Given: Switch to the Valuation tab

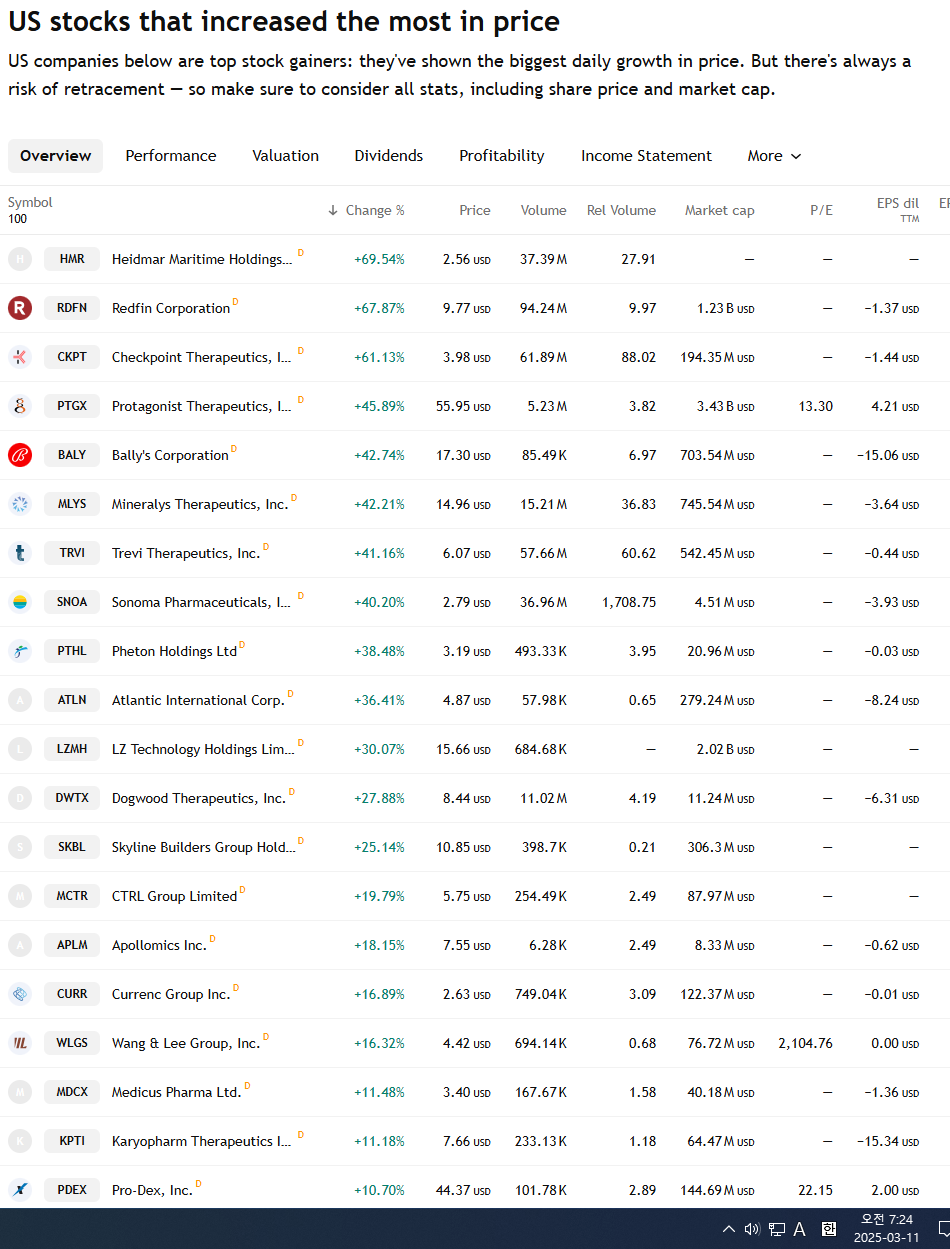Looking at the screenshot, I should (285, 156).
